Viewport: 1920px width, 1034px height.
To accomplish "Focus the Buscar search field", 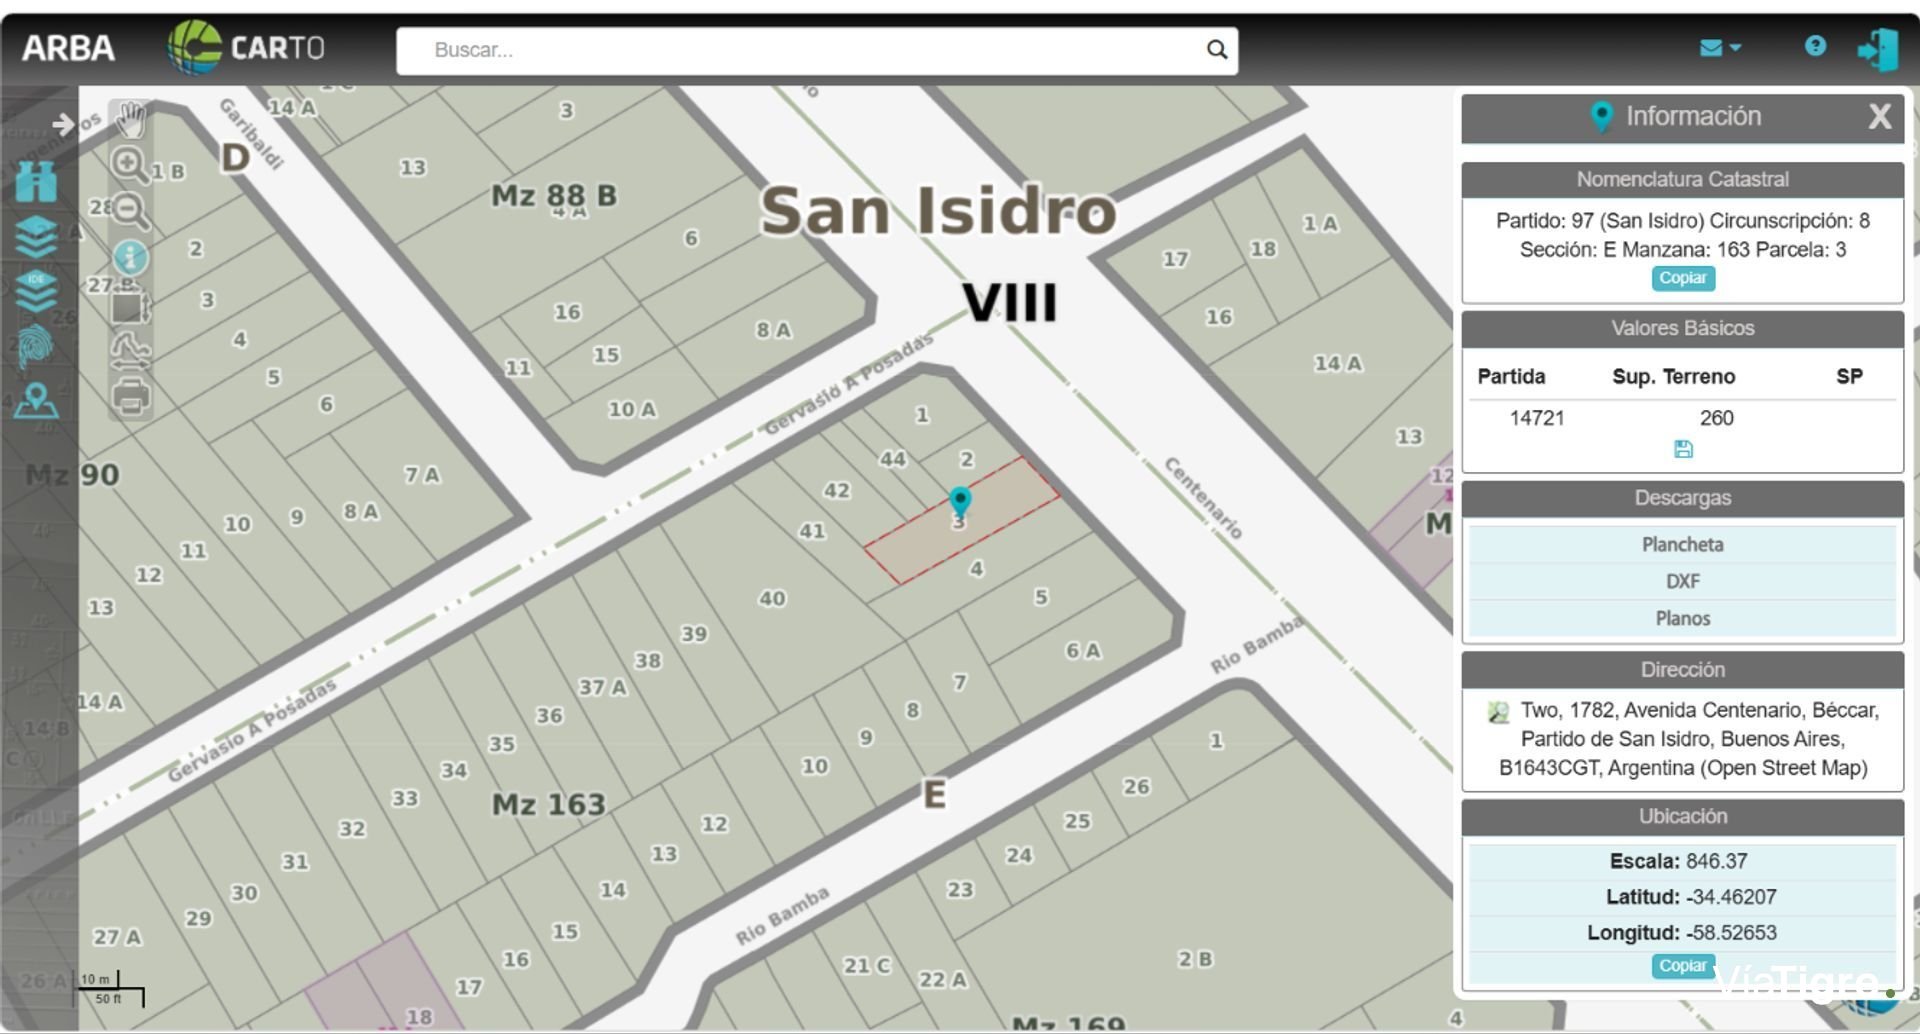I will (816, 50).
